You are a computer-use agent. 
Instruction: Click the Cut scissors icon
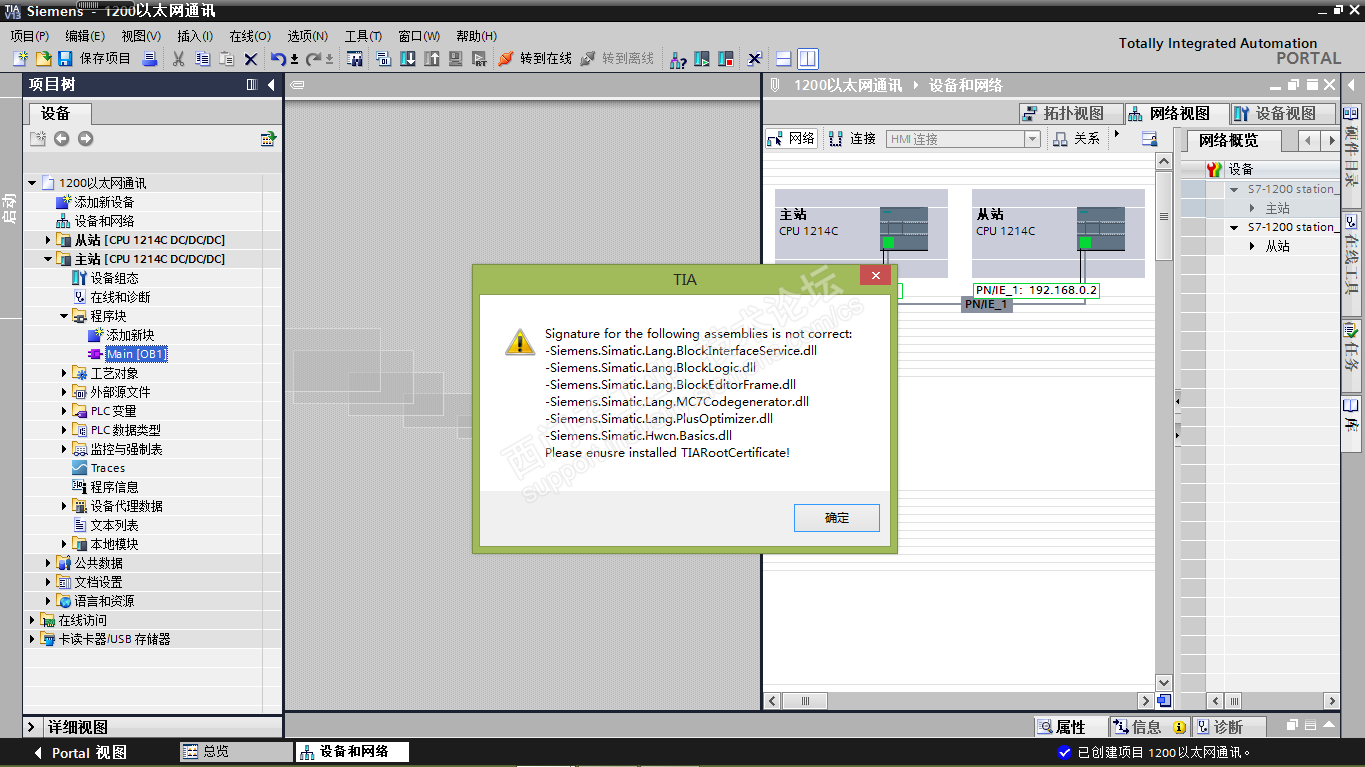pos(178,59)
